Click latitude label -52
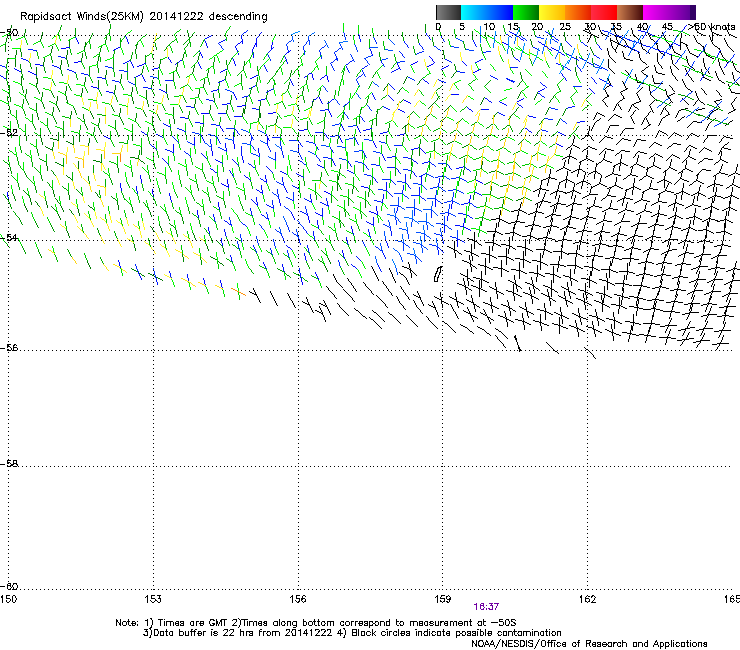 point(9,133)
